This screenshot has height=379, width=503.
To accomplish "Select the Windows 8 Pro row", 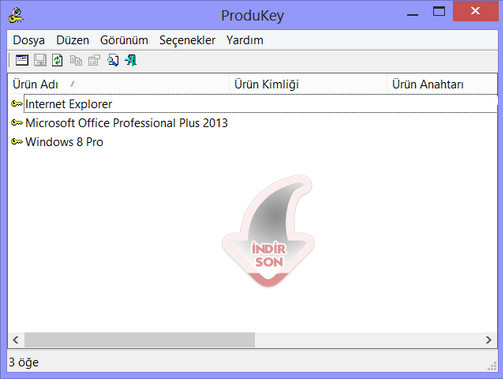I will pyautogui.click(x=253, y=142).
